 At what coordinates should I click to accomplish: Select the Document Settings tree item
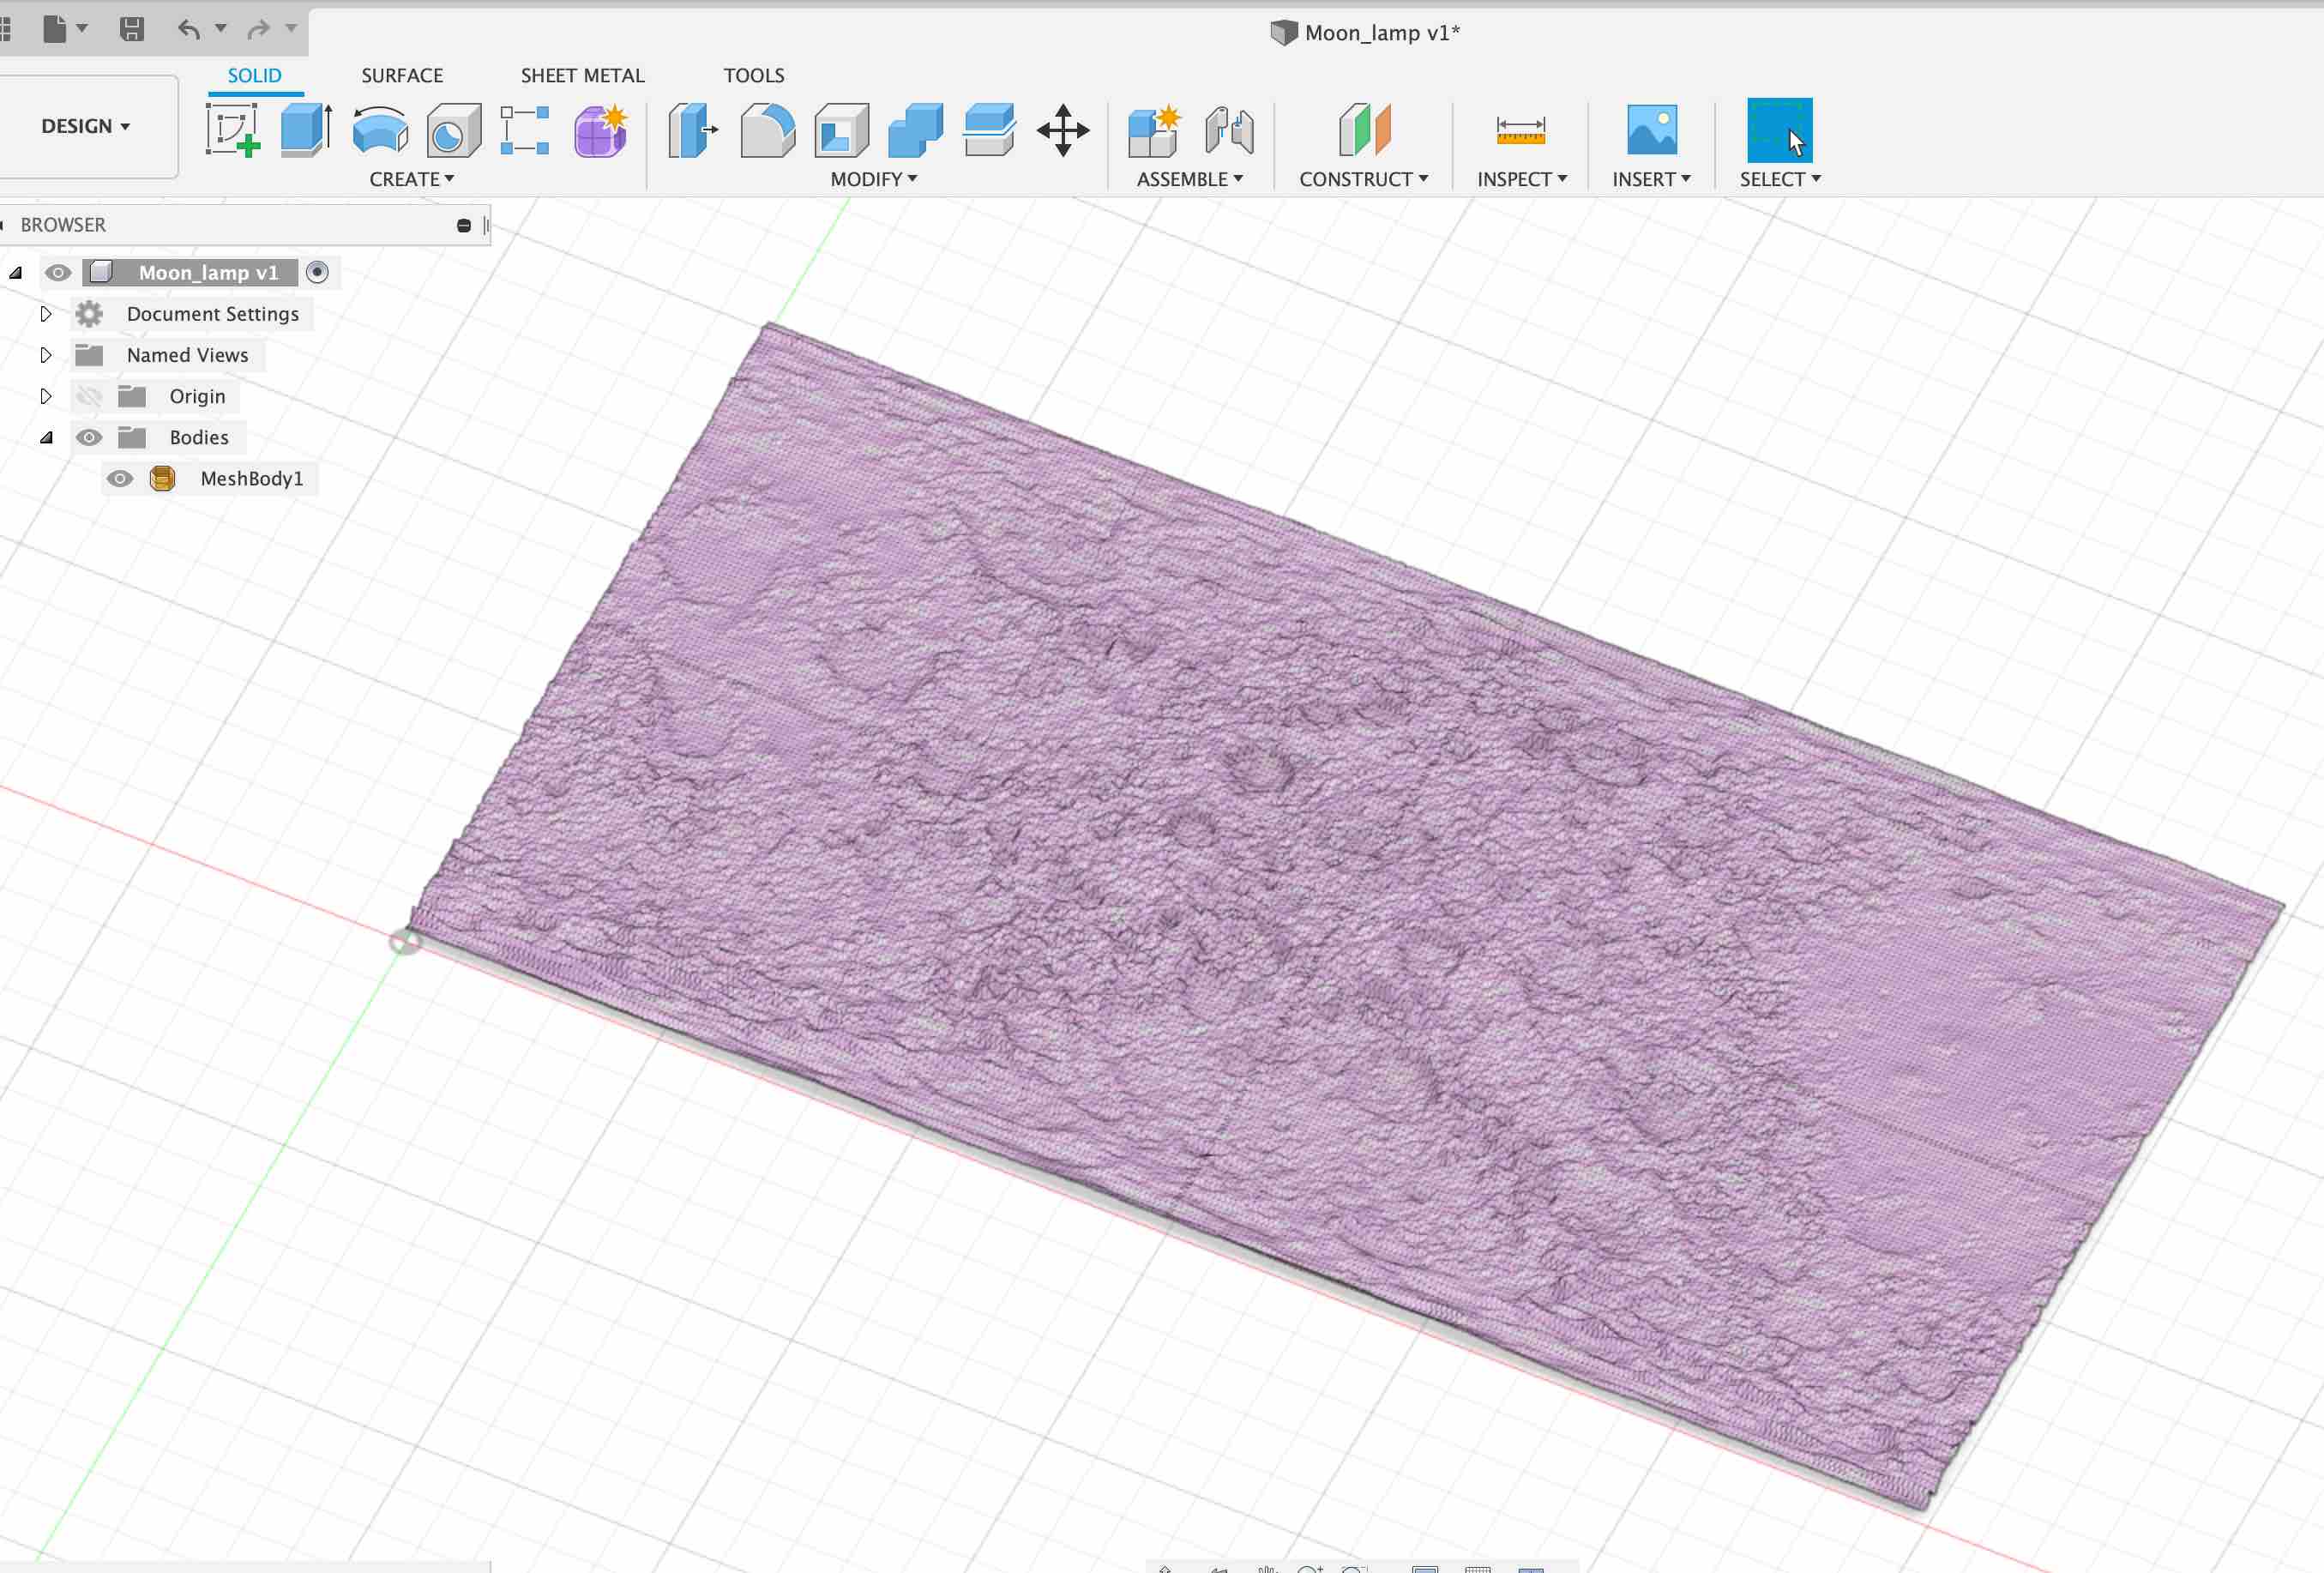[x=212, y=314]
